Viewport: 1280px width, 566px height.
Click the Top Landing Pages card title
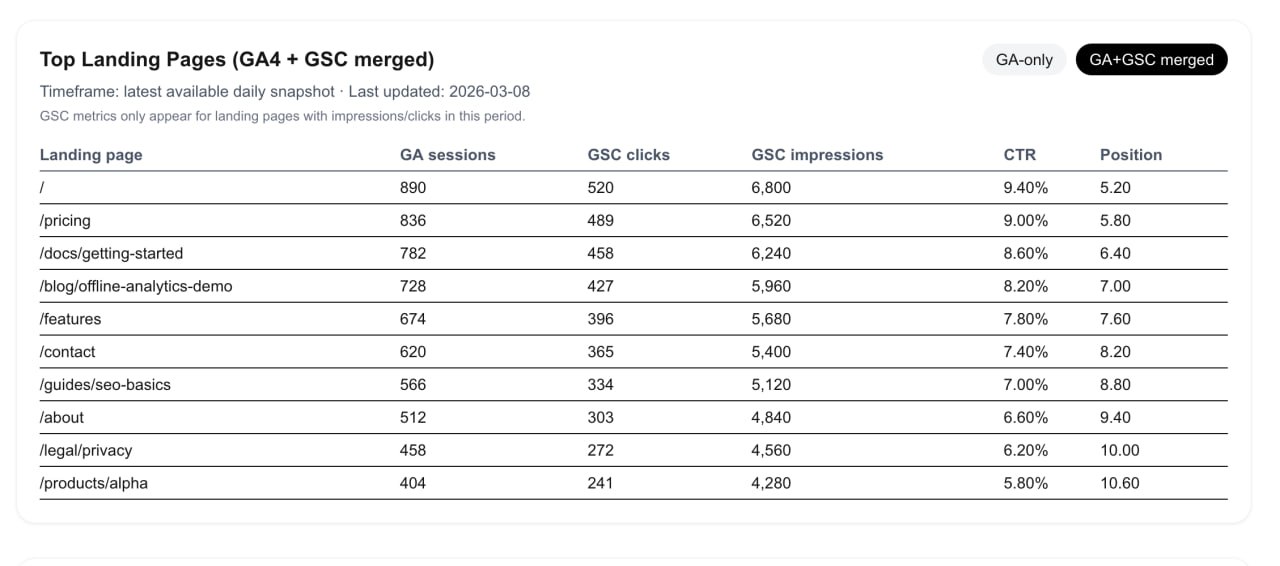tap(237, 60)
